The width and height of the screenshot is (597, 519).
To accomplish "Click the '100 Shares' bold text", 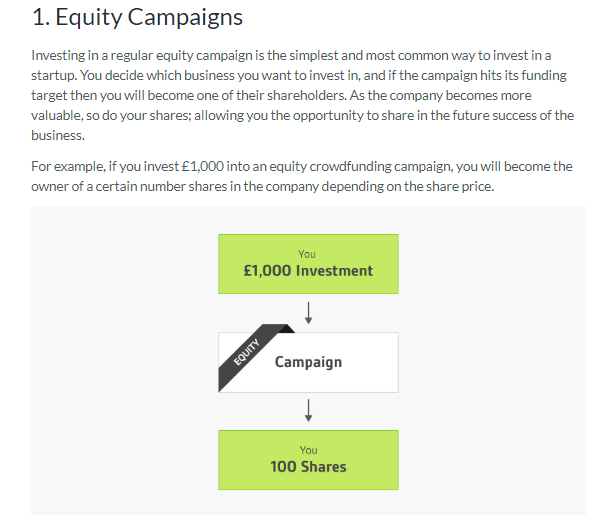I will tap(308, 467).
